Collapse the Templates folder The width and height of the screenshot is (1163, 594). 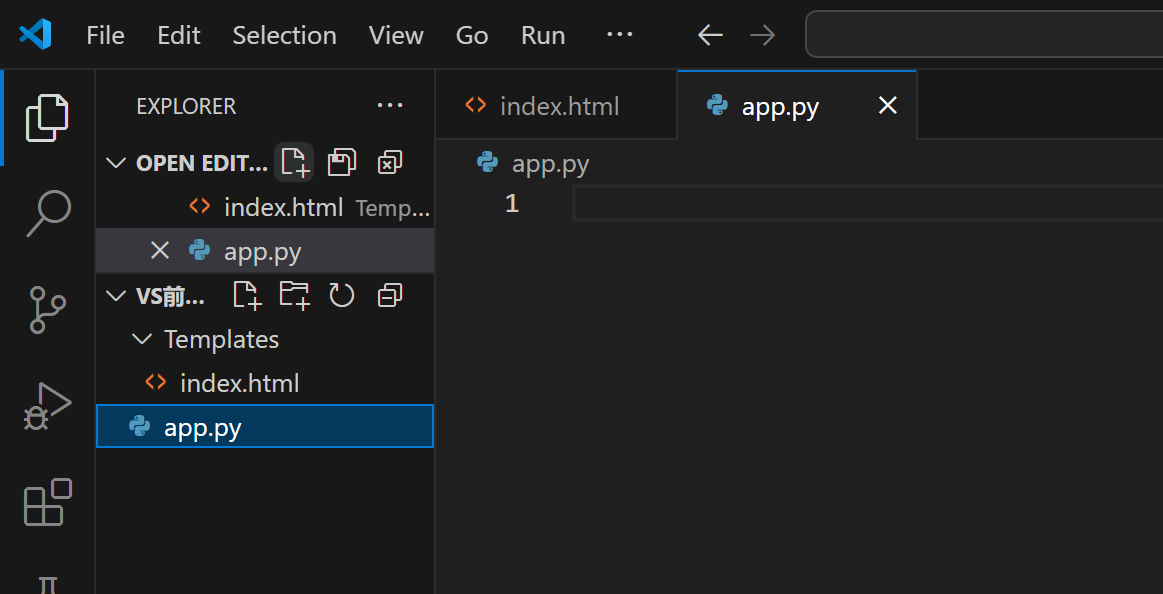coord(141,339)
